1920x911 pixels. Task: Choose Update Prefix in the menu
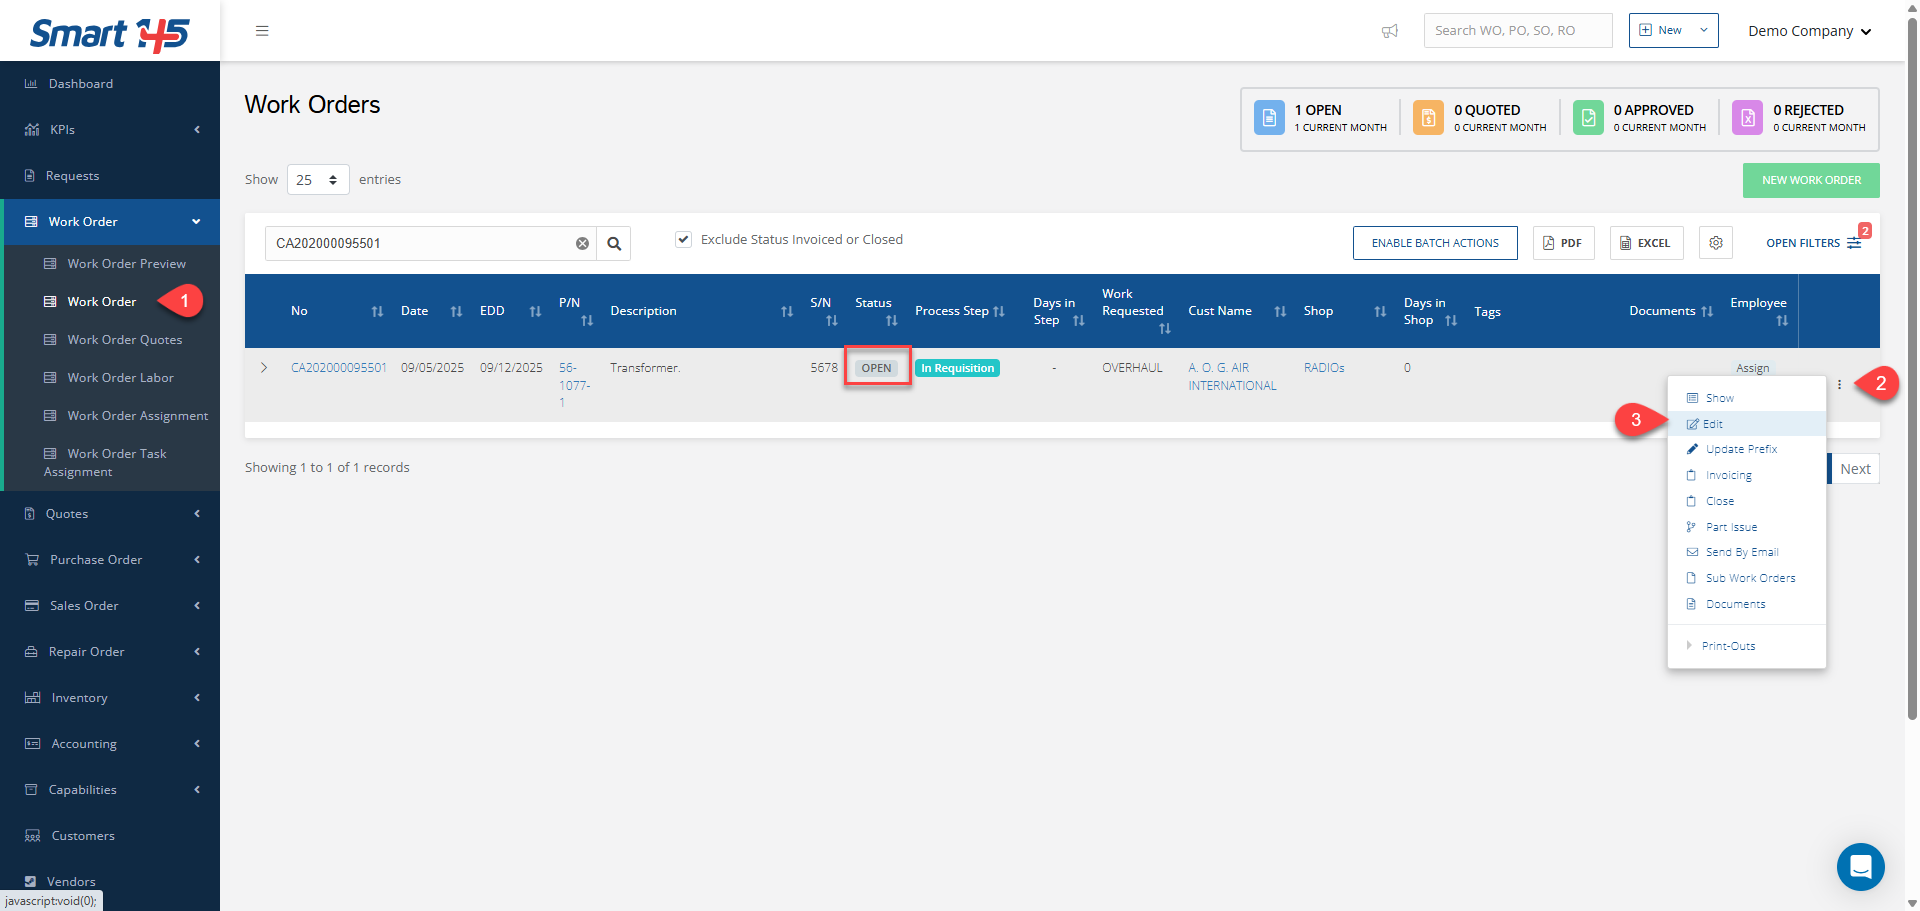(x=1747, y=449)
